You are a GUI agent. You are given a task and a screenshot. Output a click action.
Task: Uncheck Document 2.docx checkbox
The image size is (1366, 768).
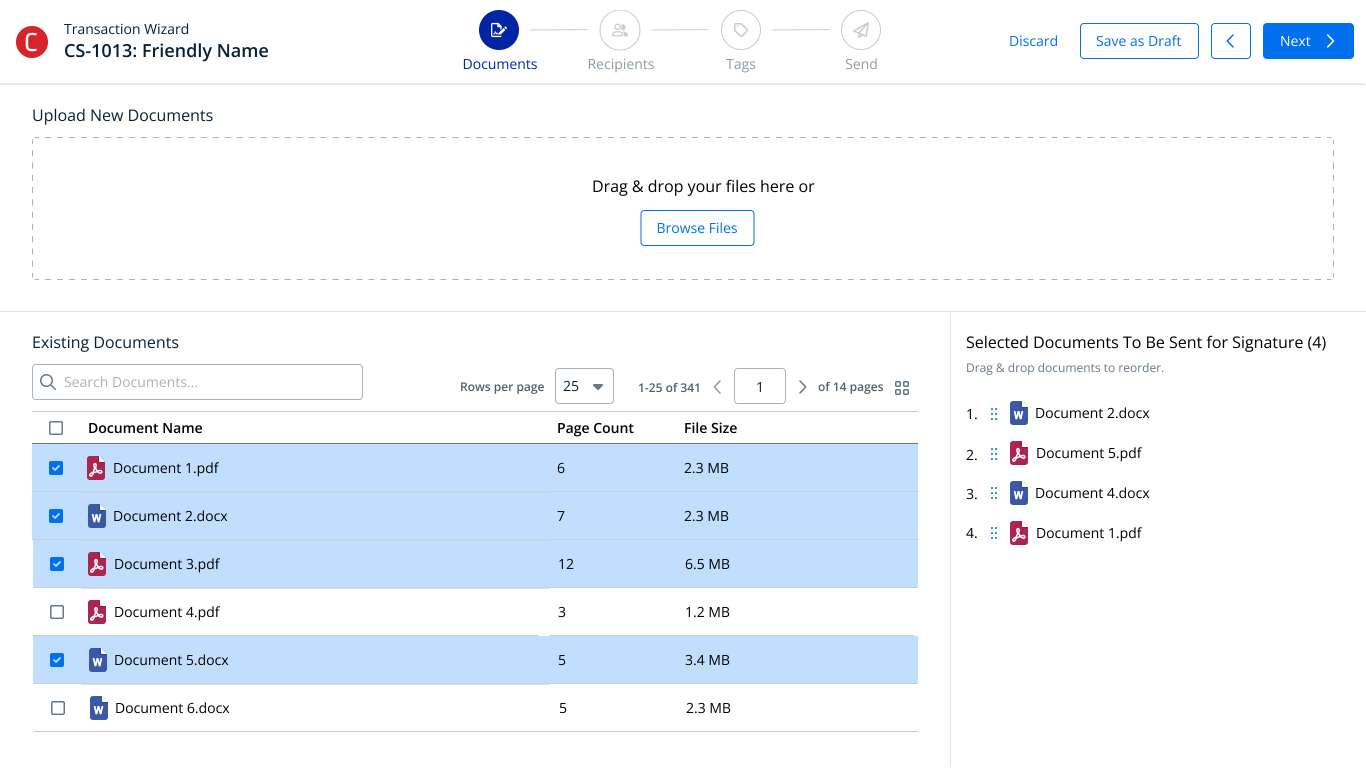point(56,516)
